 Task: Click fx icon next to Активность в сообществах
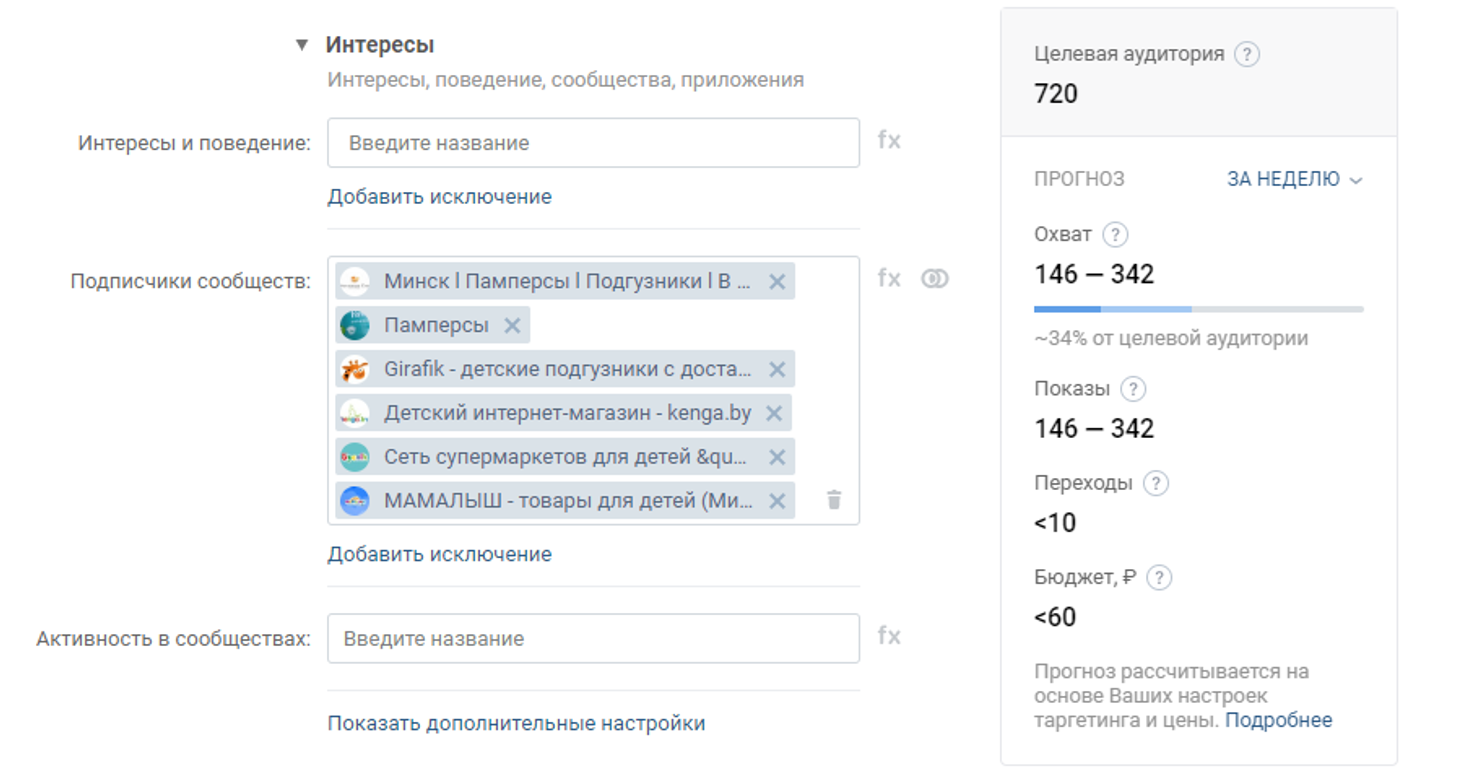tap(889, 637)
